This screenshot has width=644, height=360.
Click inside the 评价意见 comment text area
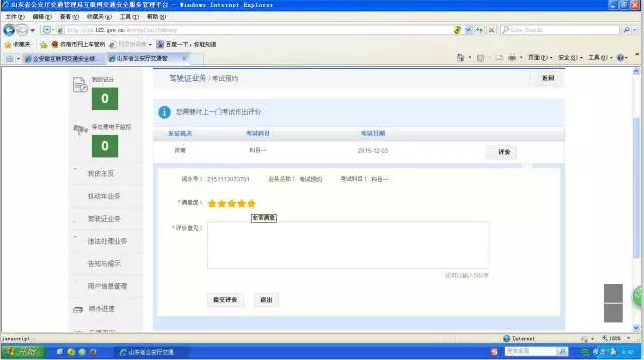coord(348,245)
